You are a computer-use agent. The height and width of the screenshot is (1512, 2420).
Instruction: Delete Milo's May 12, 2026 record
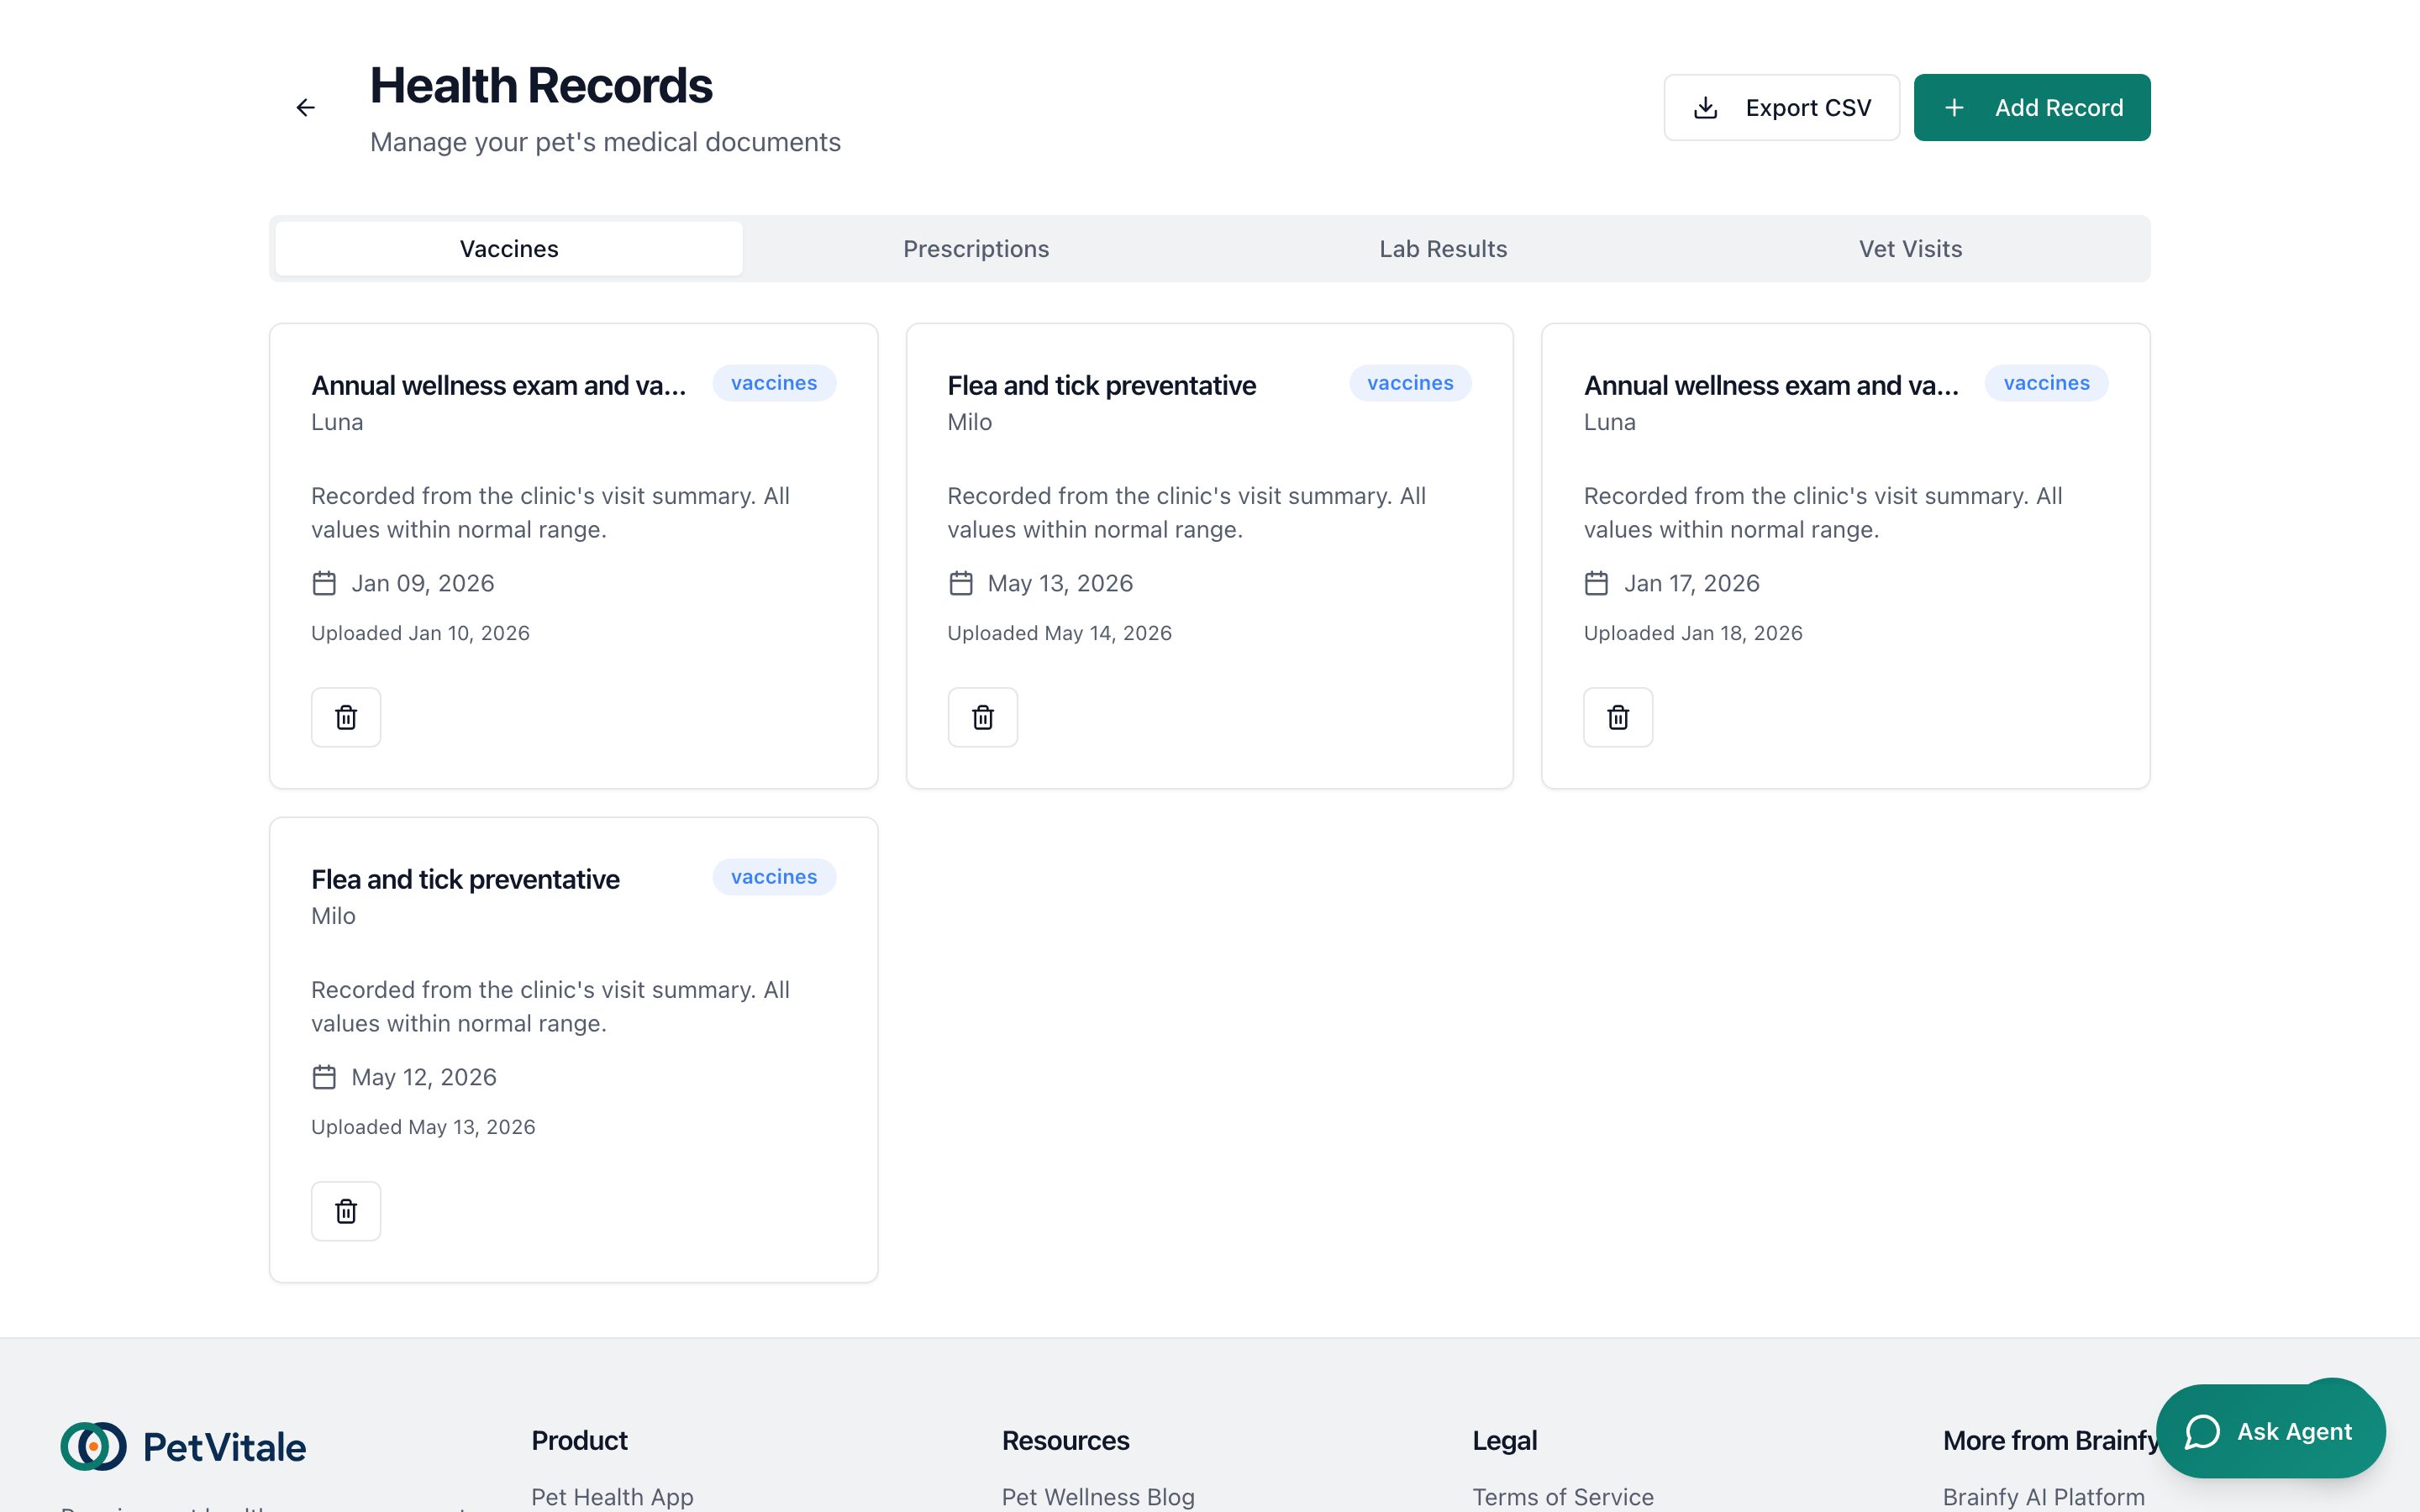click(346, 1211)
